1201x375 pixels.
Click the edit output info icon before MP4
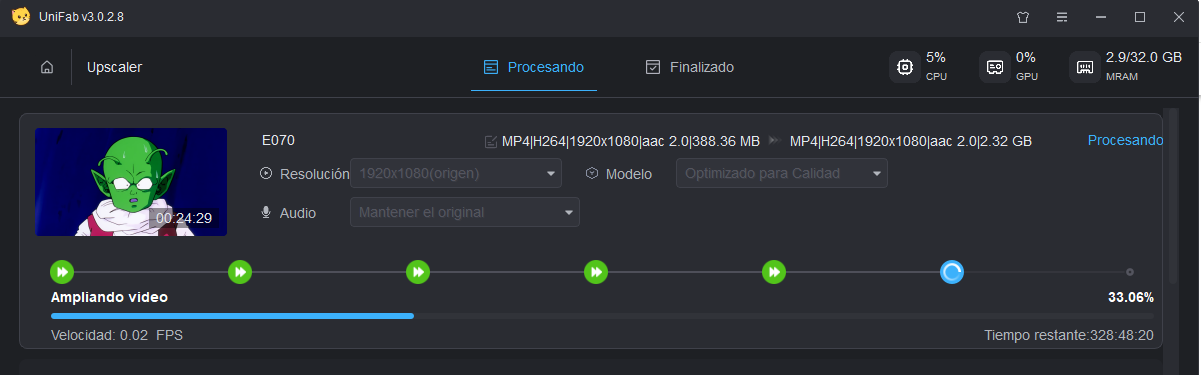(x=491, y=141)
